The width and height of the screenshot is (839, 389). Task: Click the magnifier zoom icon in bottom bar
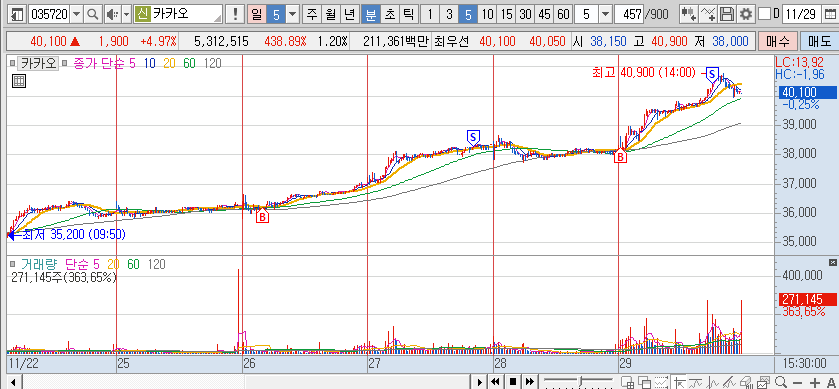pyautogui.click(x=781, y=382)
